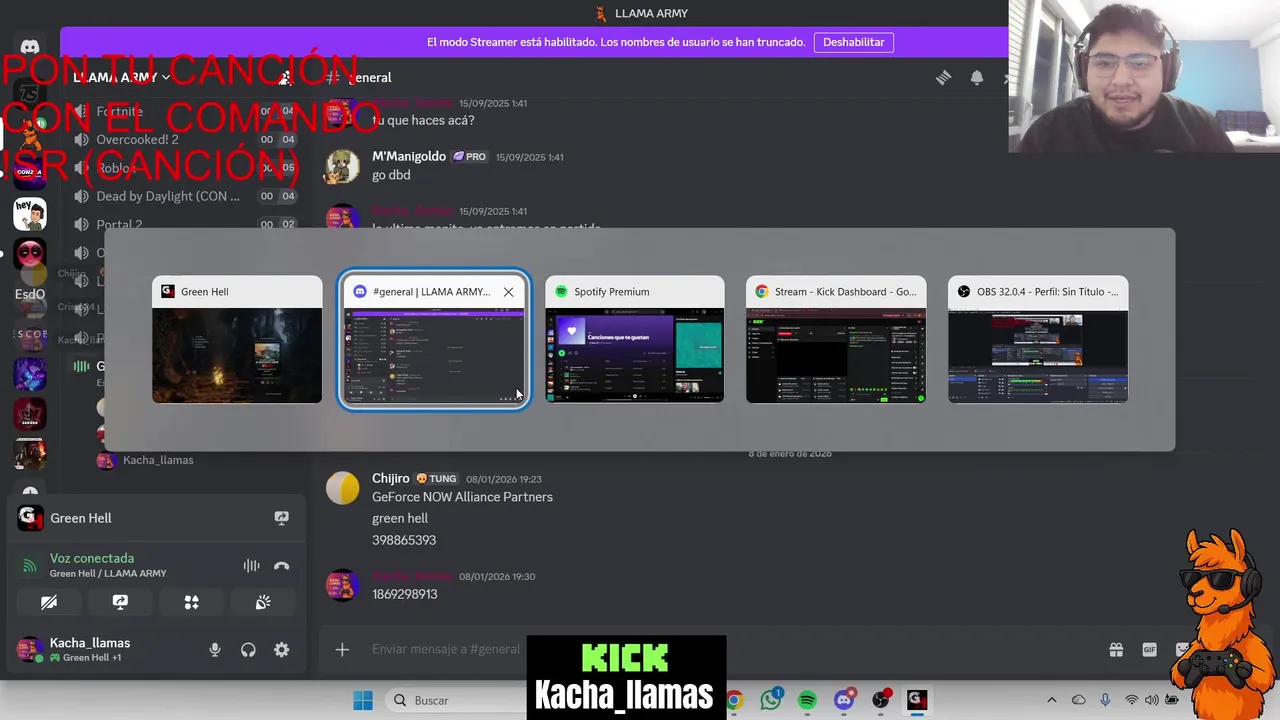Open the gift Nitro icon
Screen dimensions: 1280x720
(1116, 650)
